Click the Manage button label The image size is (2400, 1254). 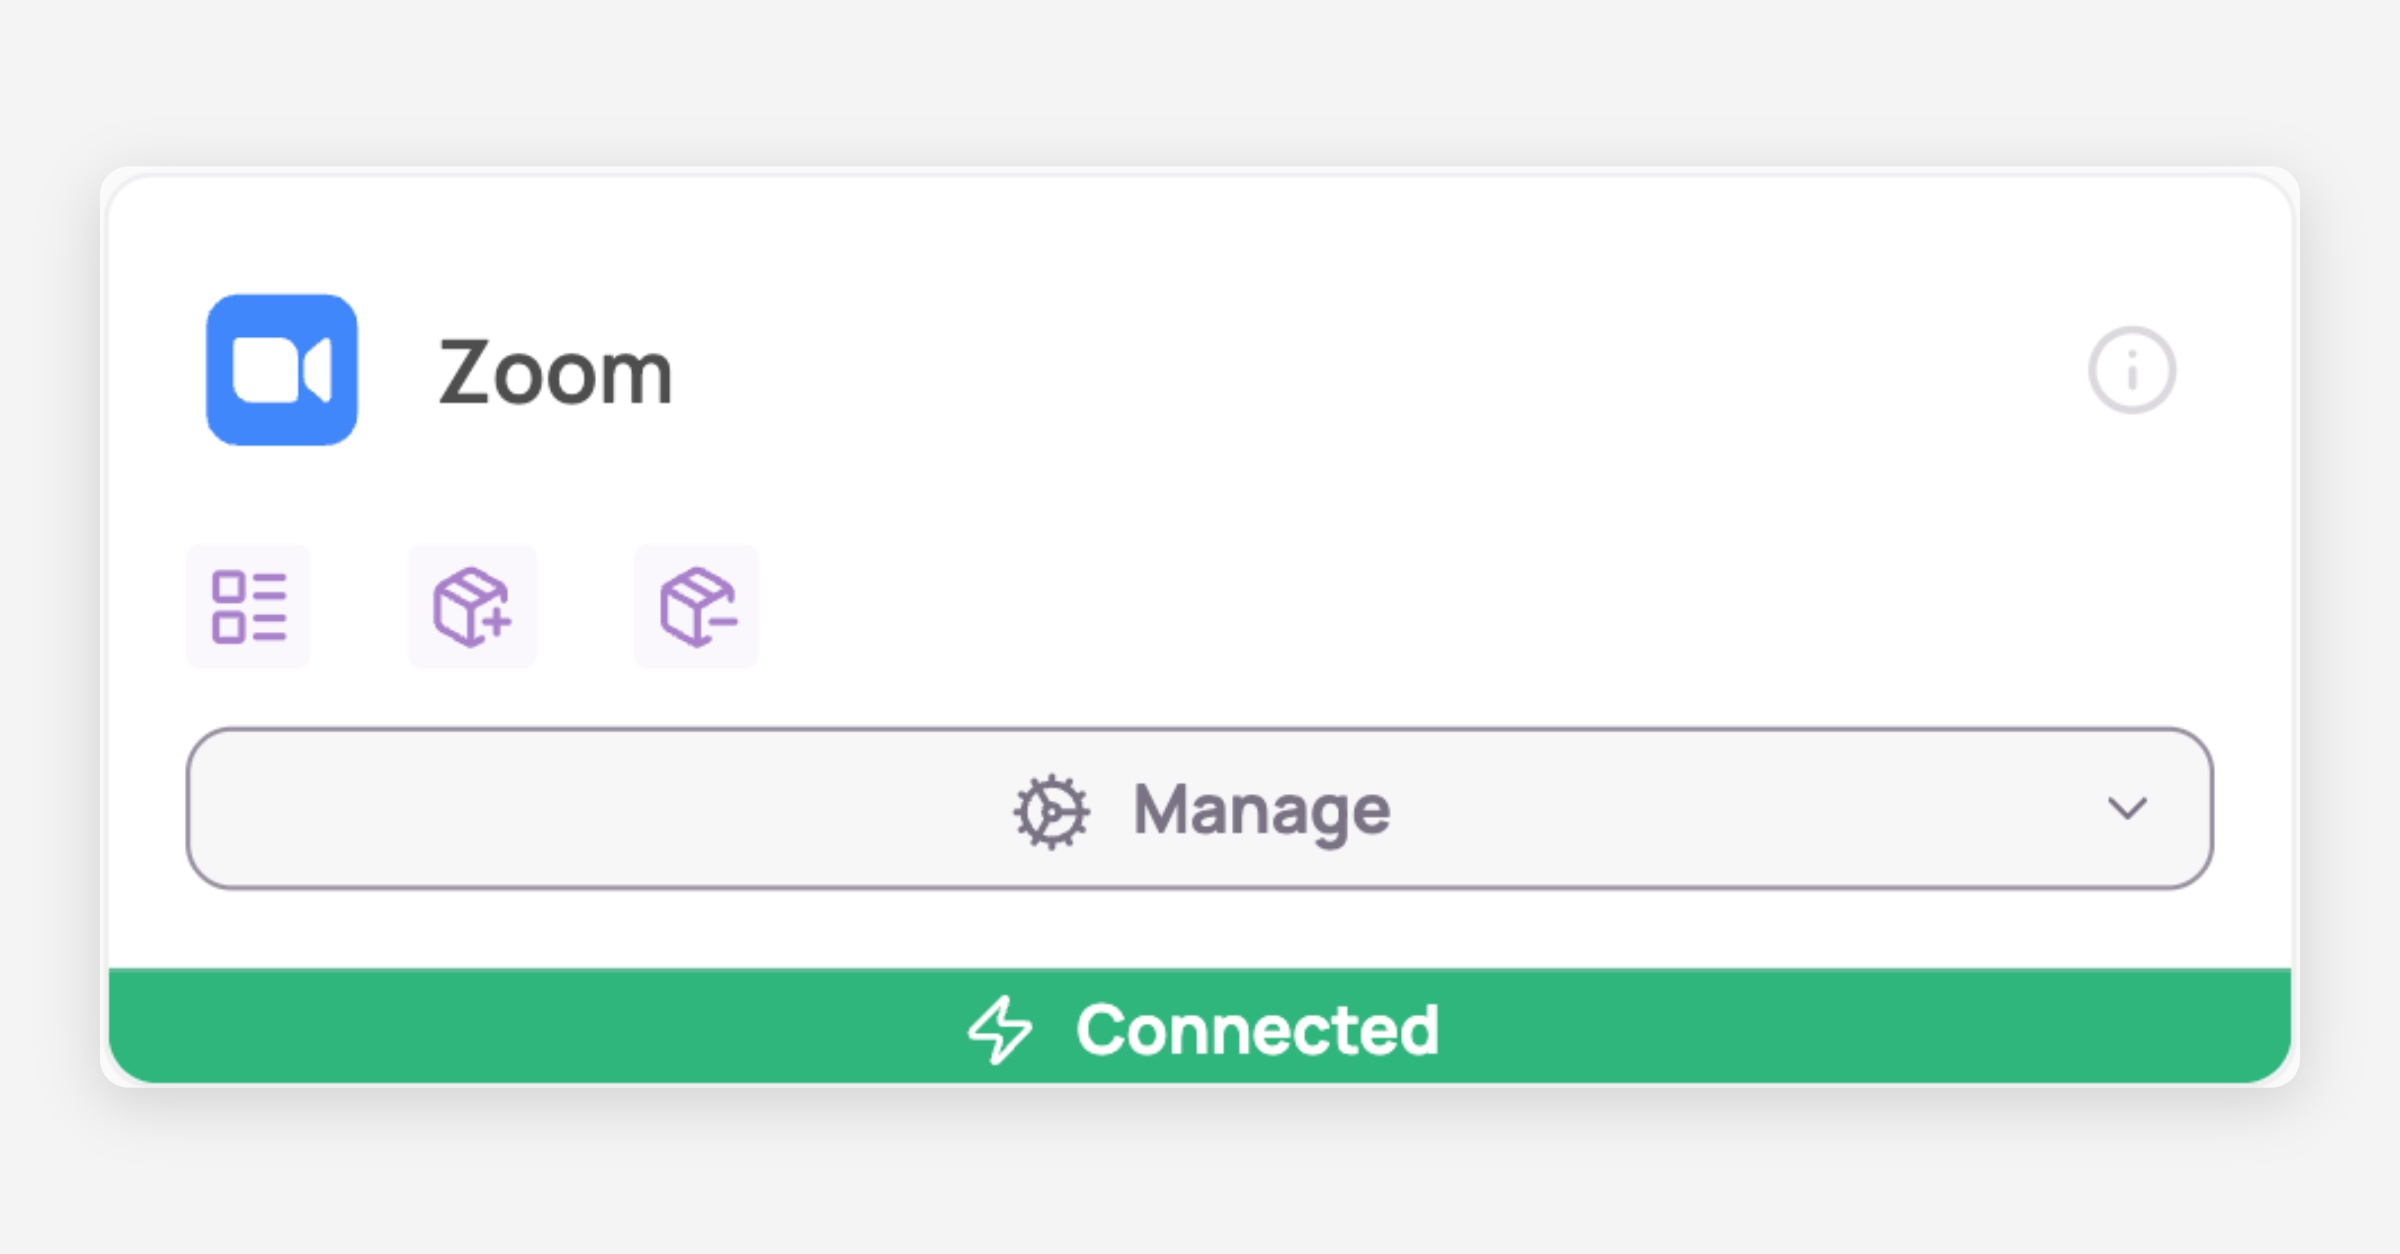click(1261, 809)
